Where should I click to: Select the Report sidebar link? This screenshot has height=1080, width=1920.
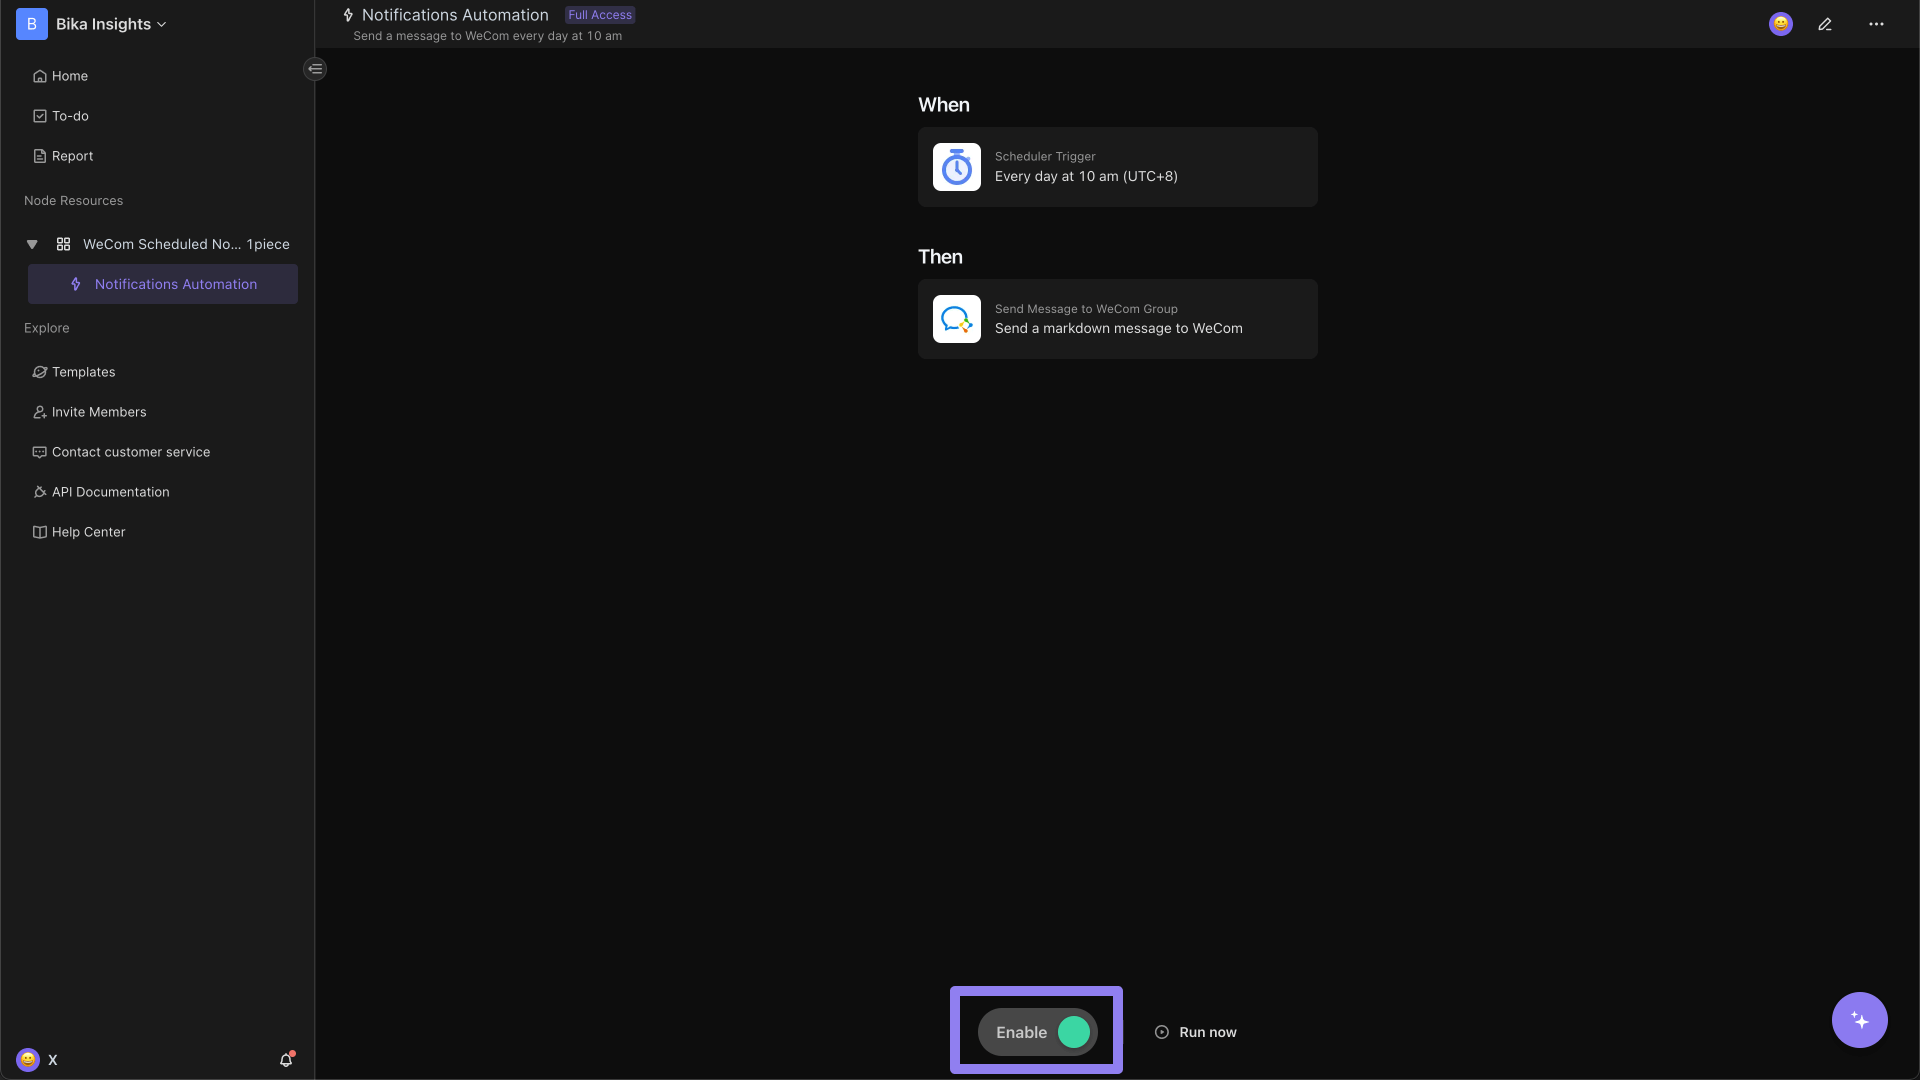pyautogui.click(x=73, y=157)
